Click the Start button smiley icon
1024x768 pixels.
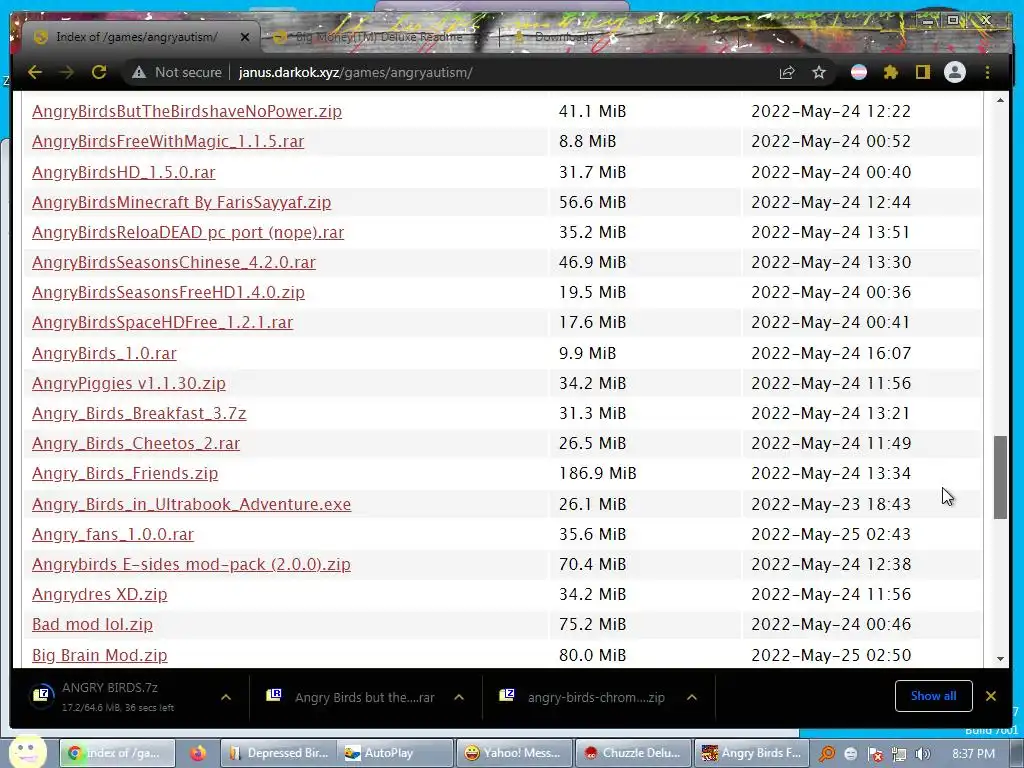click(x=26, y=752)
